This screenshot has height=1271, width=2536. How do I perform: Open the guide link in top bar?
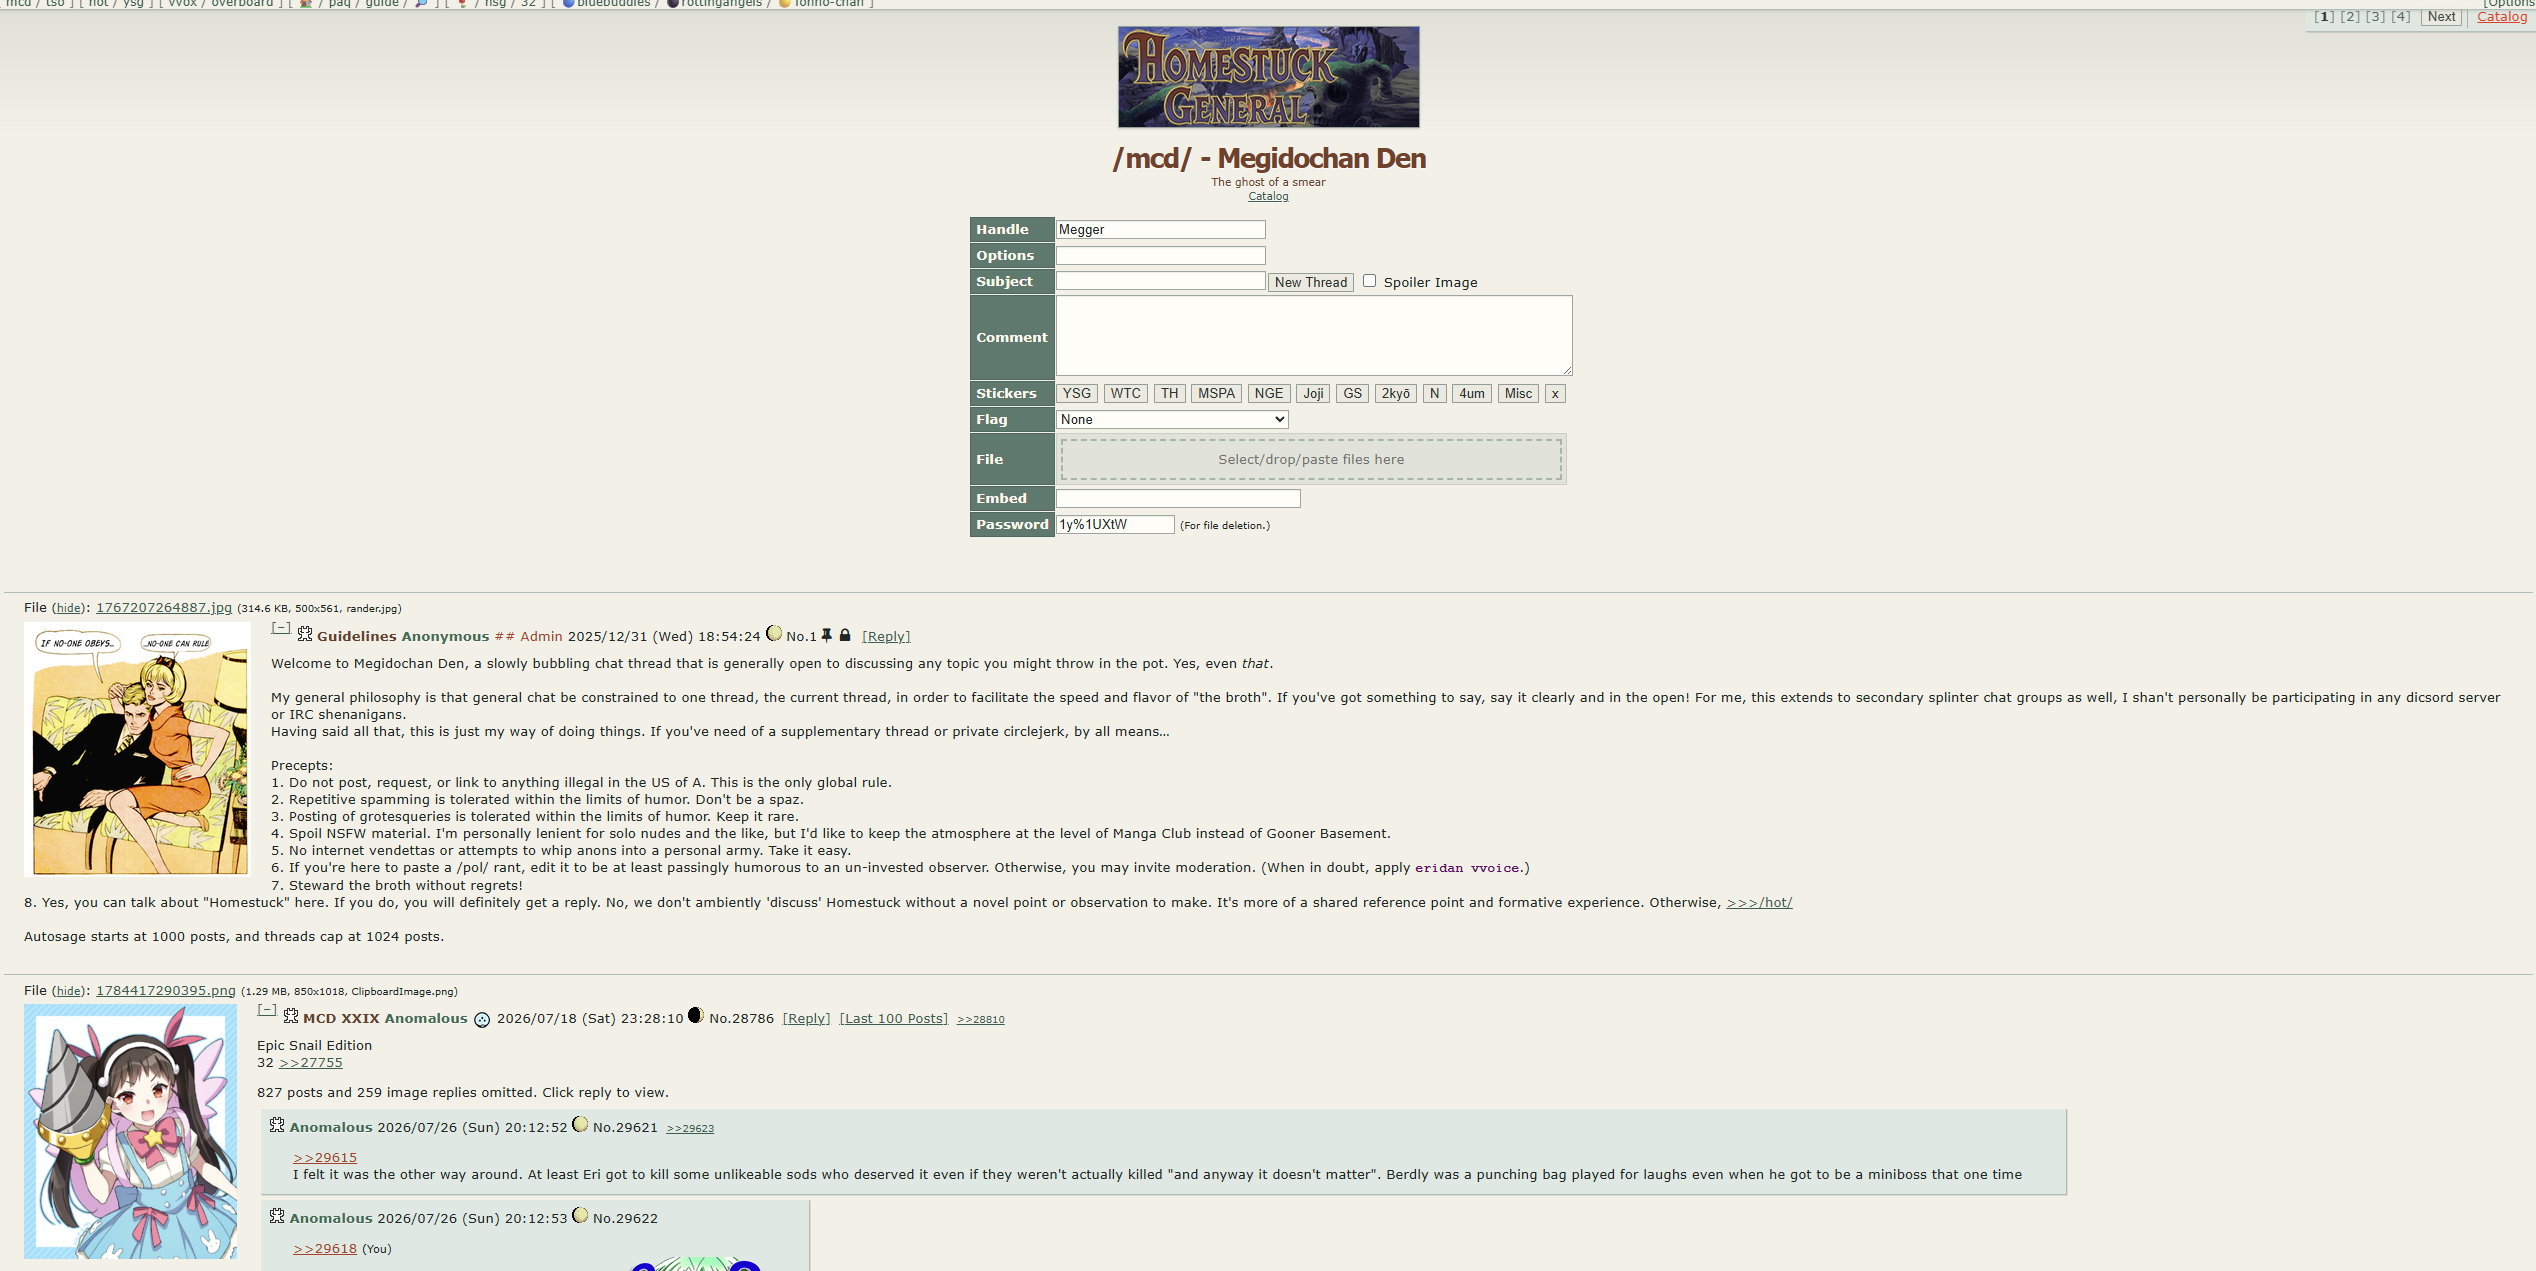[382, 3]
